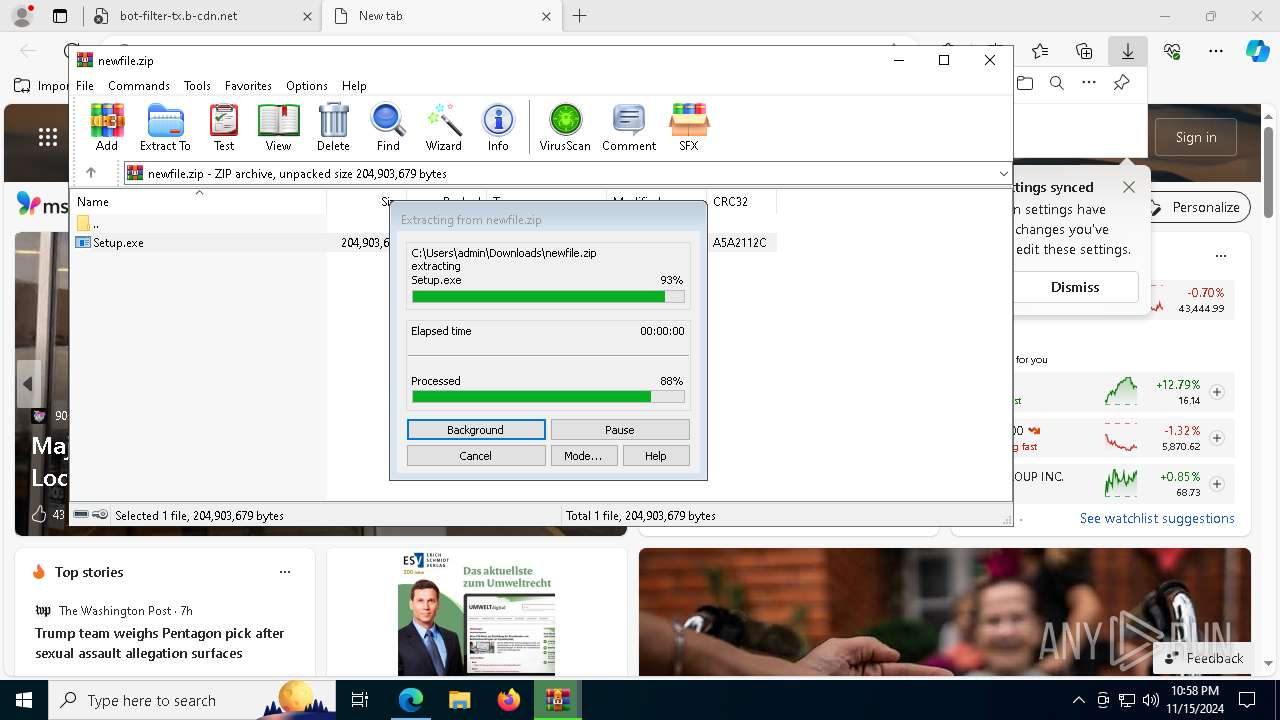Open the Commands menu
Image resolution: width=1280 pixels, height=720 pixels.
pyautogui.click(x=139, y=86)
